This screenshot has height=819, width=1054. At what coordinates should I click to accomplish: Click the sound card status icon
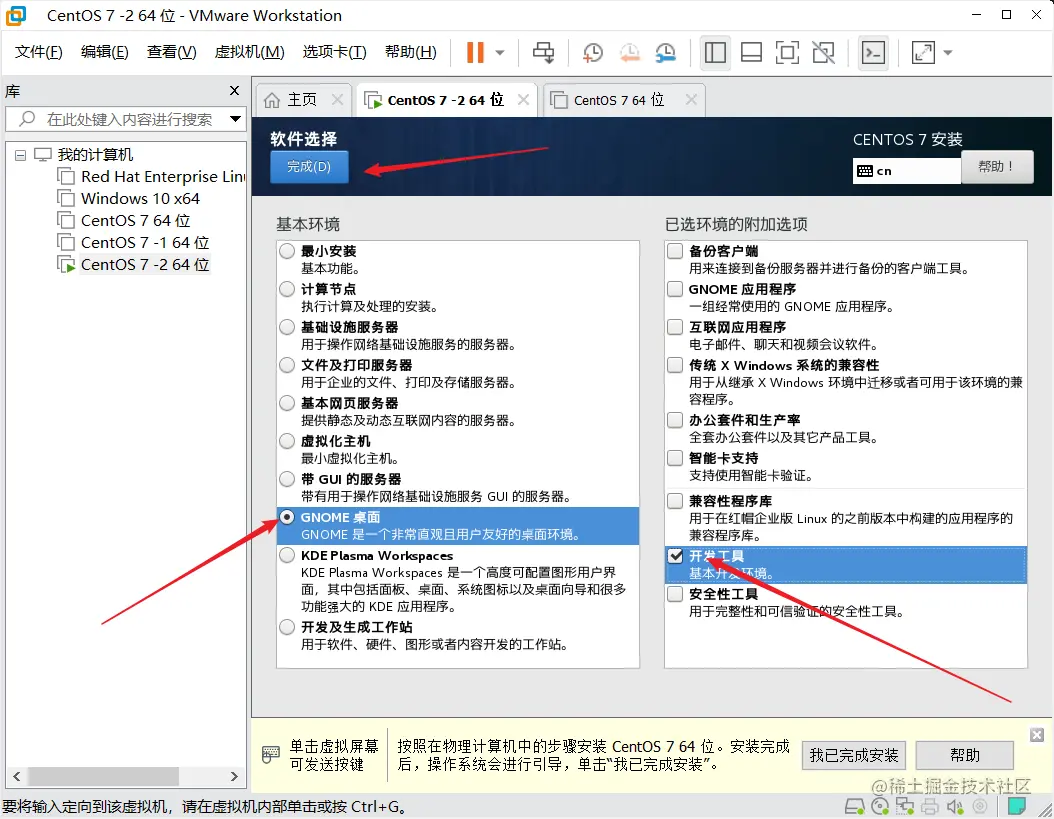coord(955,806)
